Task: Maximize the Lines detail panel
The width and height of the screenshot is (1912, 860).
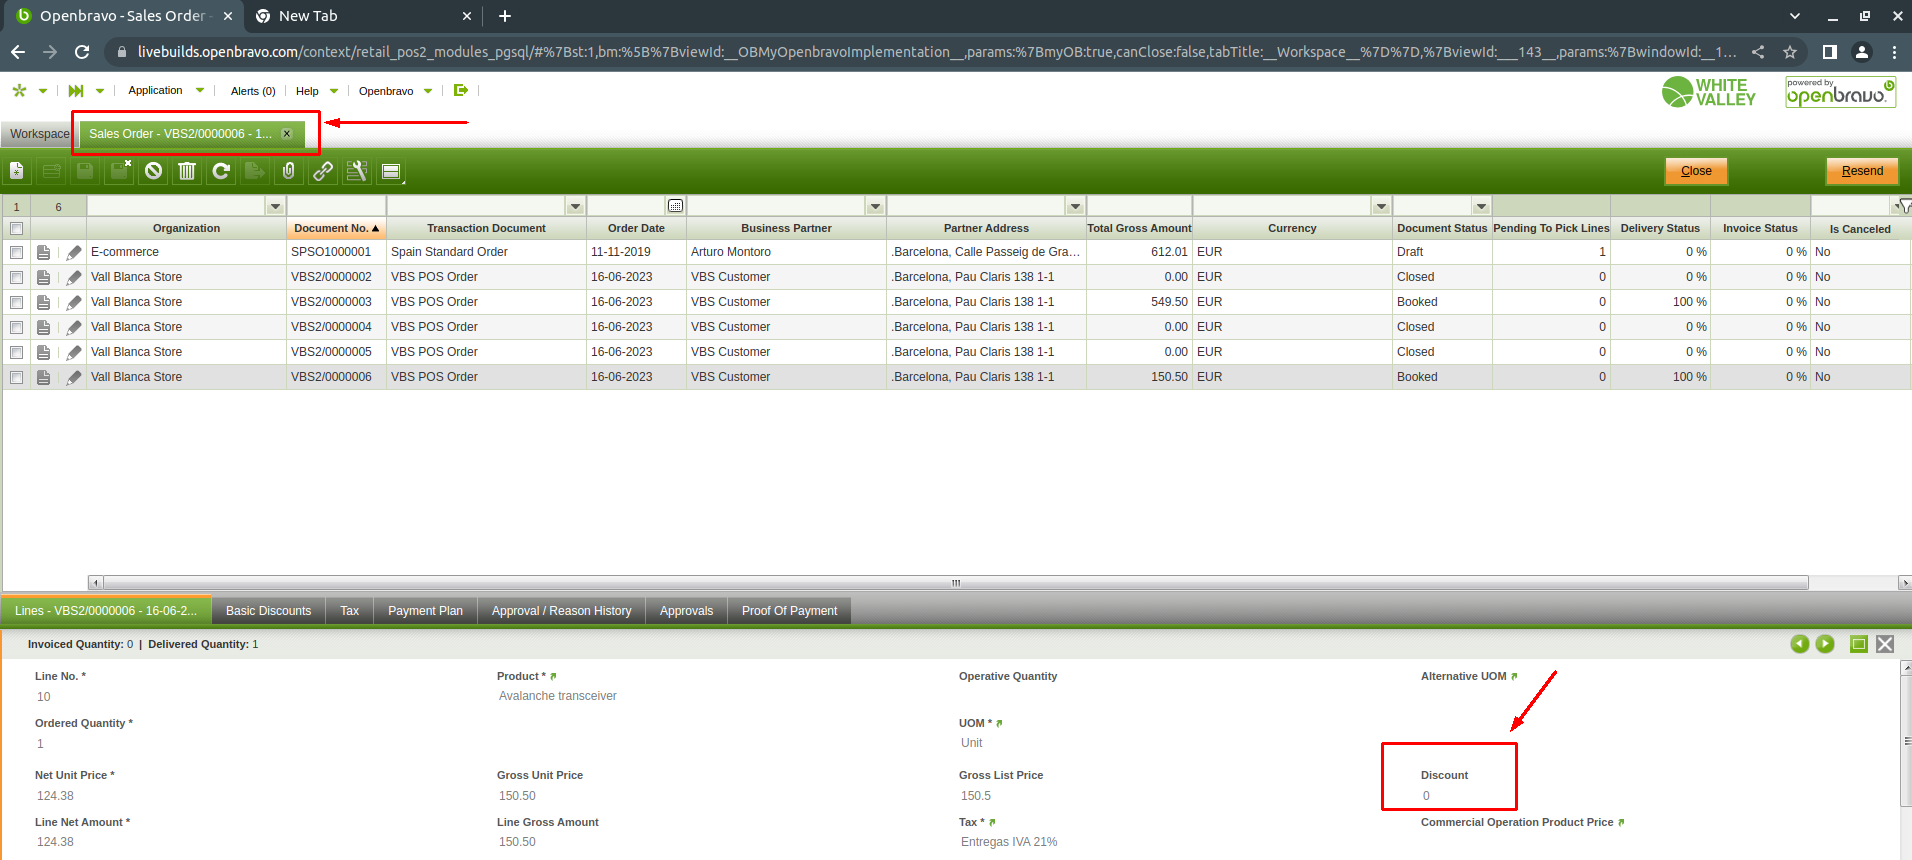Action: pyautogui.click(x=1859, y=644)
